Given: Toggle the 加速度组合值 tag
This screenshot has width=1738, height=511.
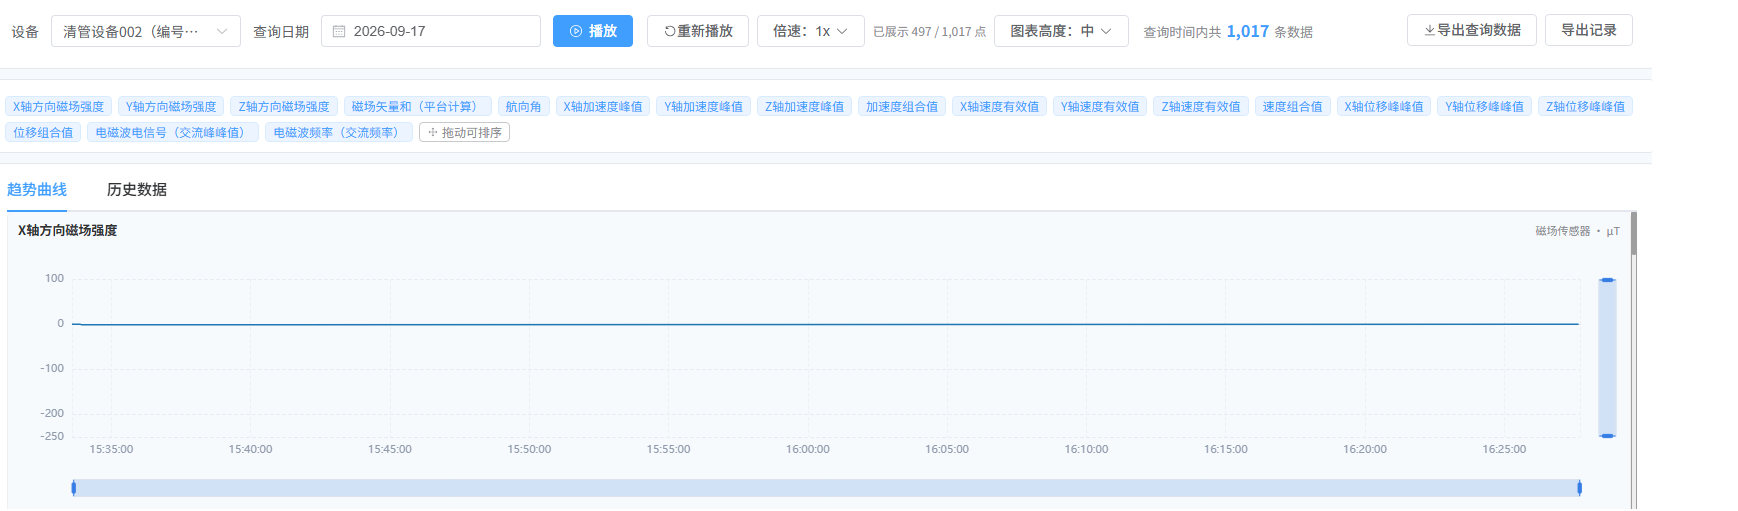Looking at the screenshot, I should coord(902,106).
